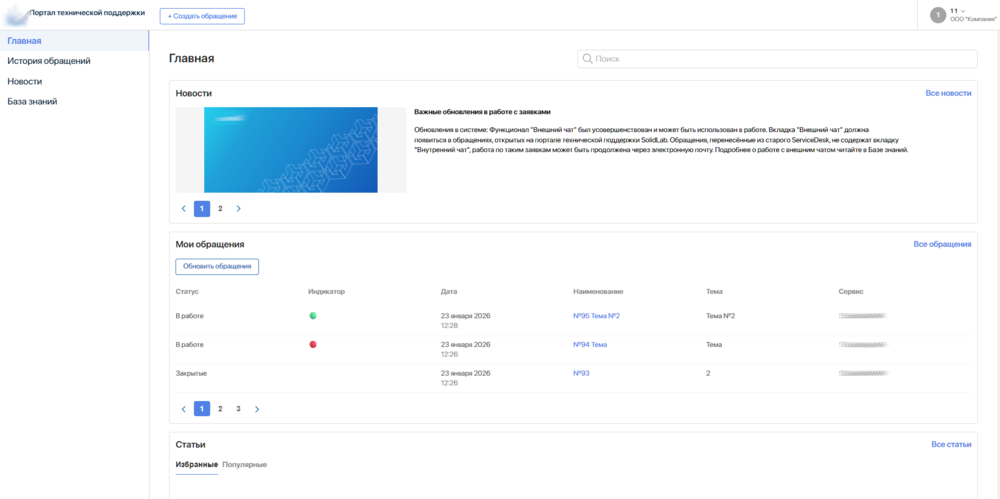Switch to the Популярные articles tab

point(244,465)
